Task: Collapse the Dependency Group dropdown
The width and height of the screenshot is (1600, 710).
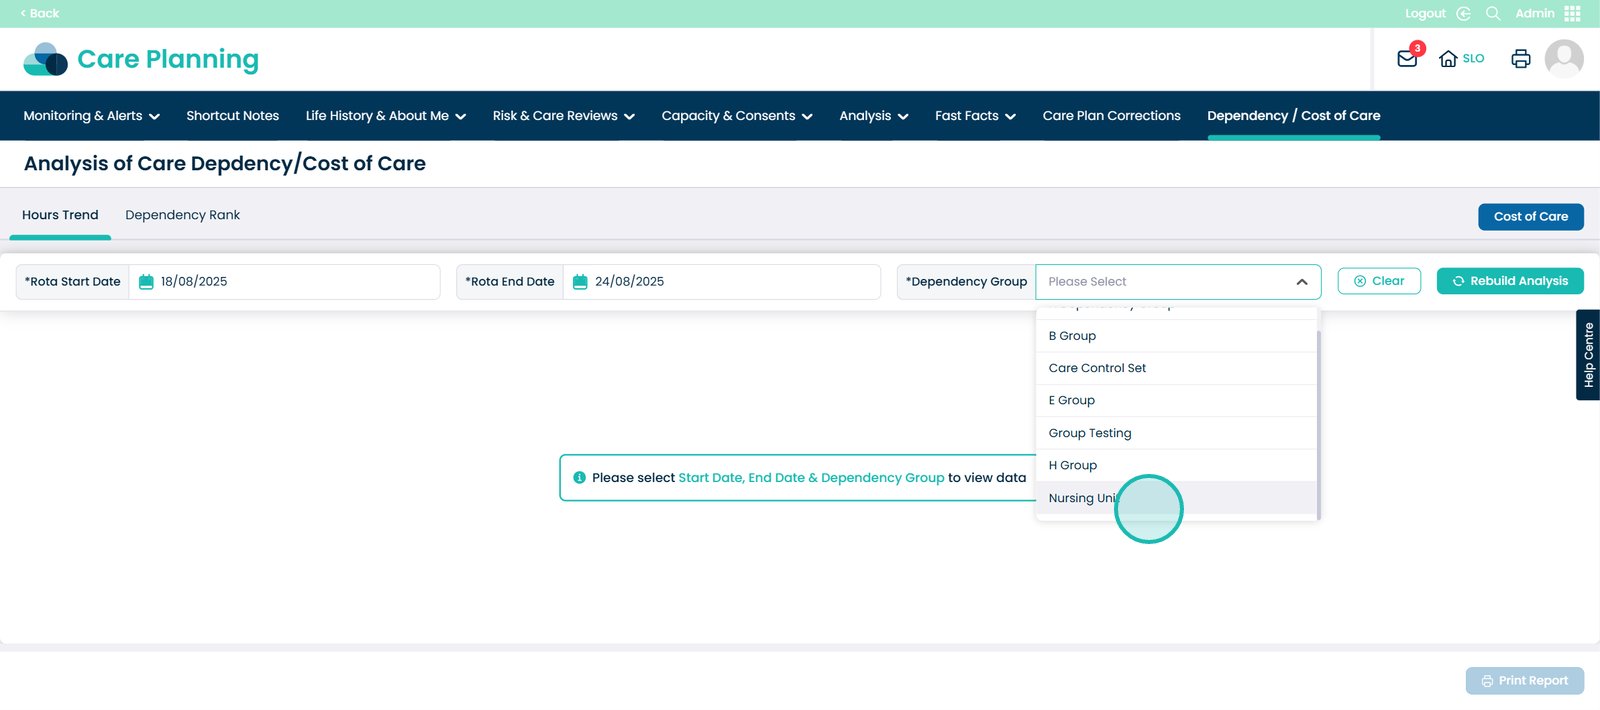Action: [1301, 282]
